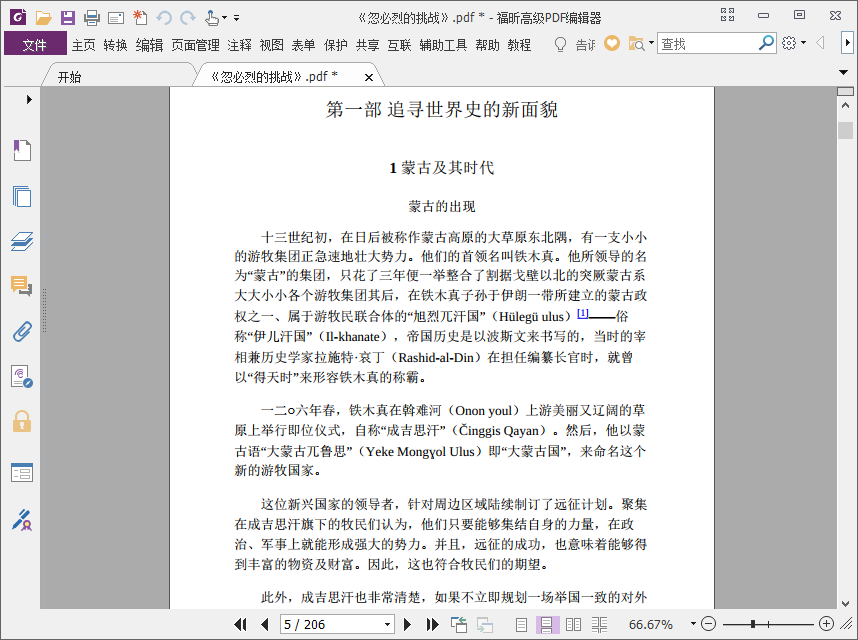The width and height of the screenshot is (858, 640).
Task: Open the tab list dropdown arrow
Action: pyautogui.click(x=843, y=72)
